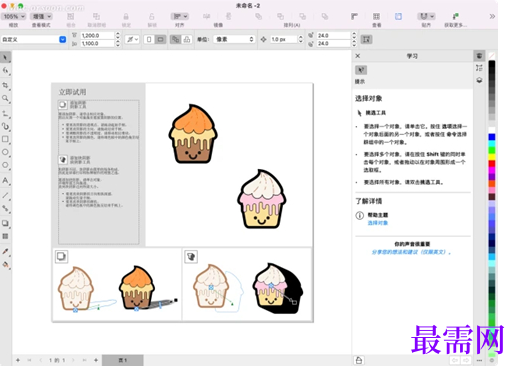Select the Zoom magnifier tool
The image size is (523, 371).
(5, 98)
